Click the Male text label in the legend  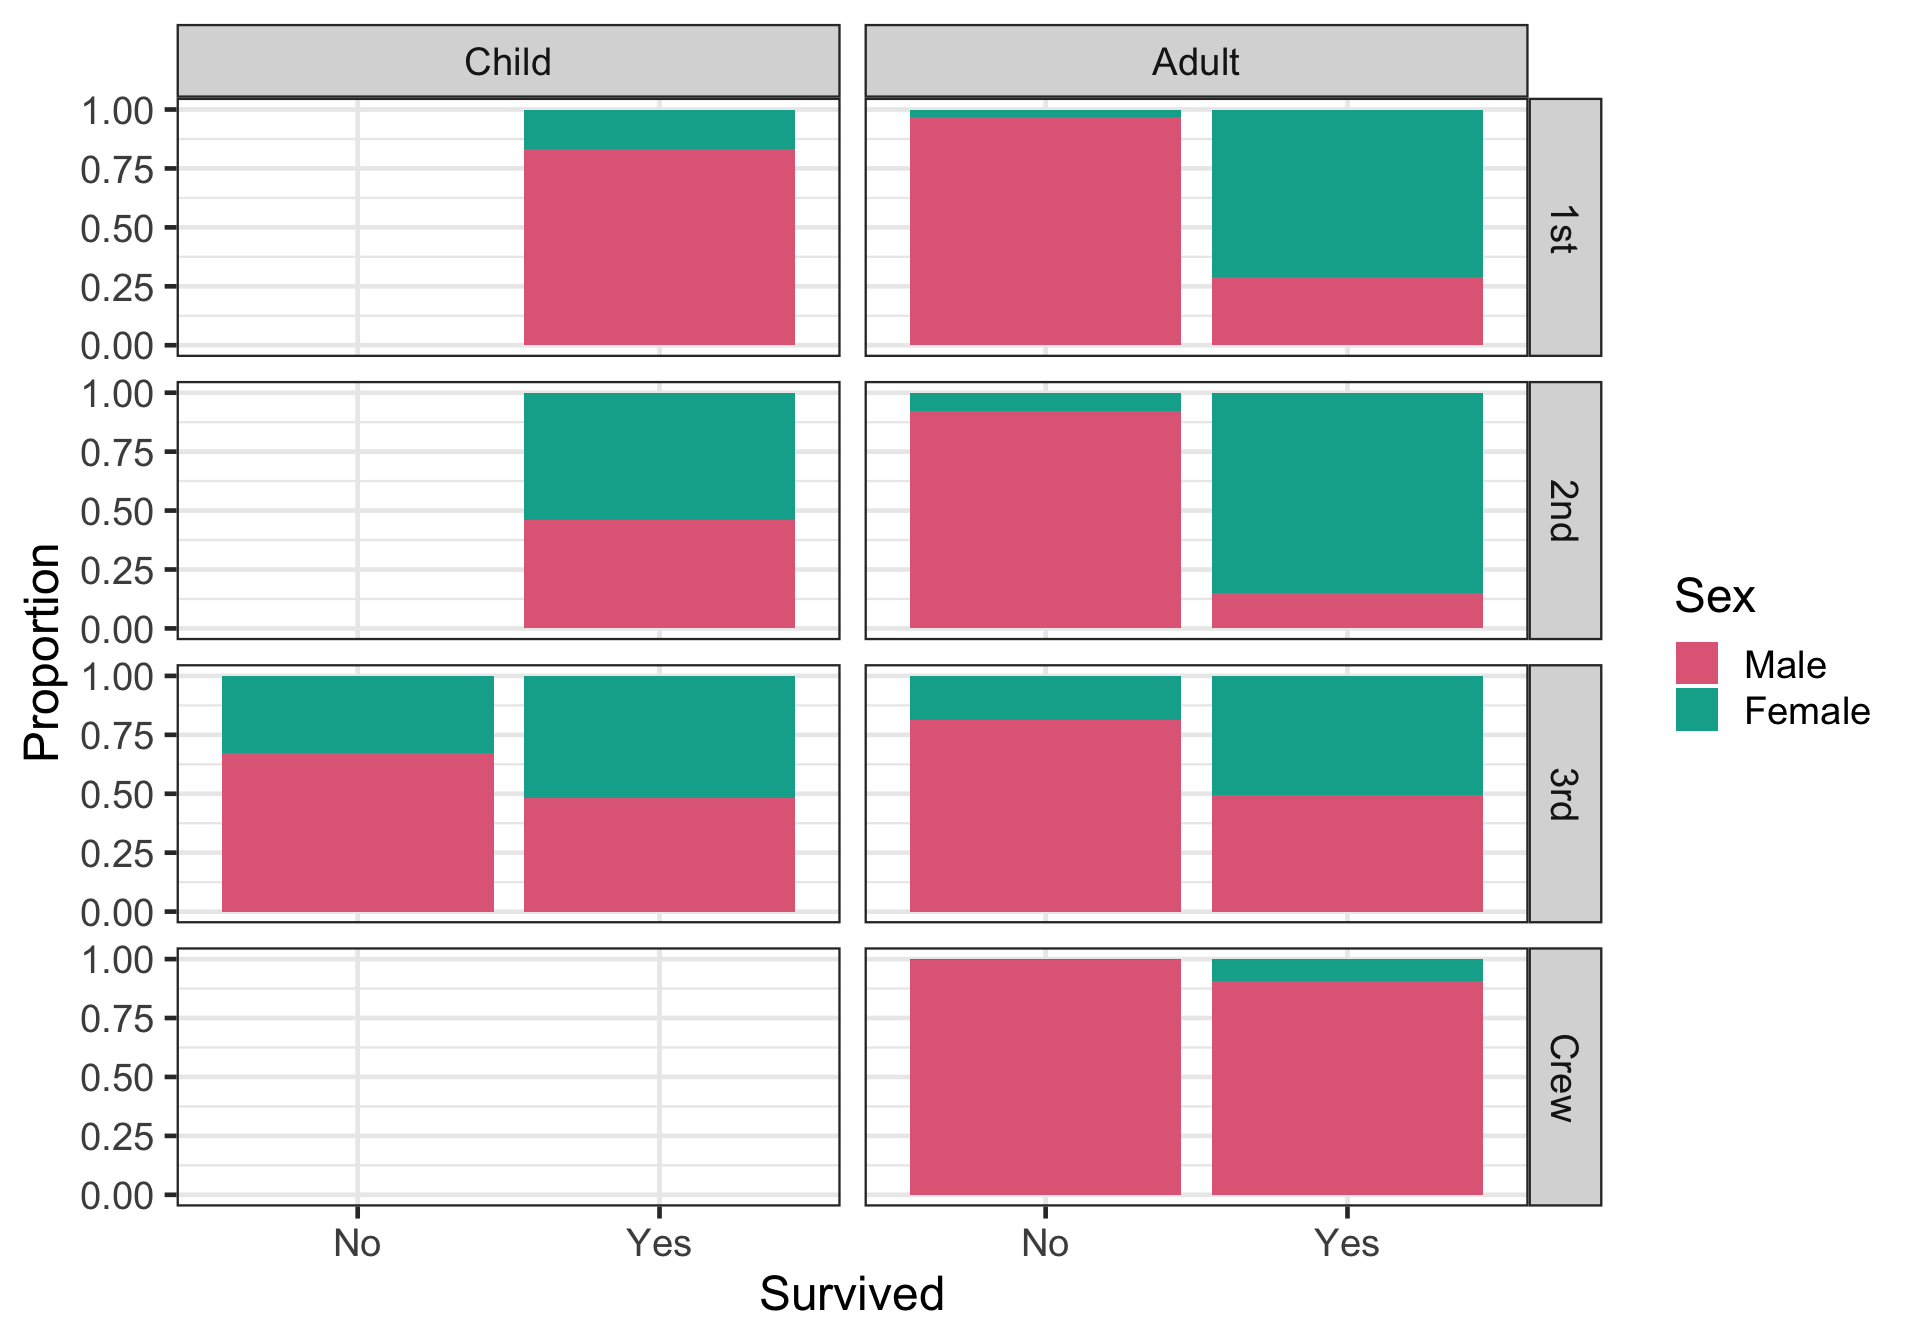click(1784, 665)
